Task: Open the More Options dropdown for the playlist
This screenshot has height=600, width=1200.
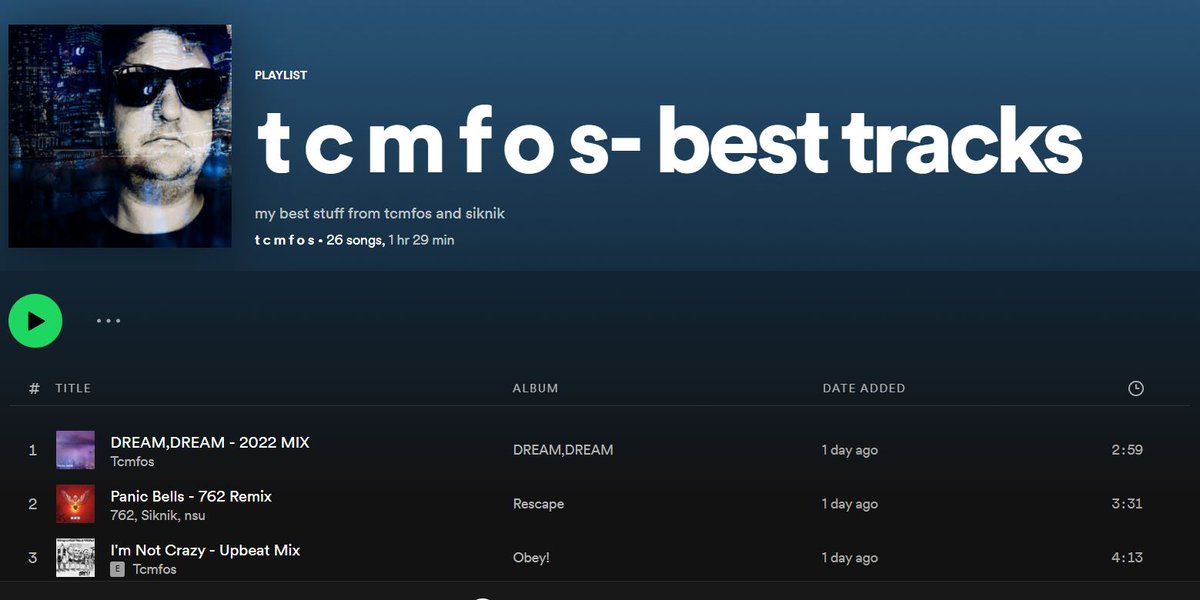Action: point(107,320)
